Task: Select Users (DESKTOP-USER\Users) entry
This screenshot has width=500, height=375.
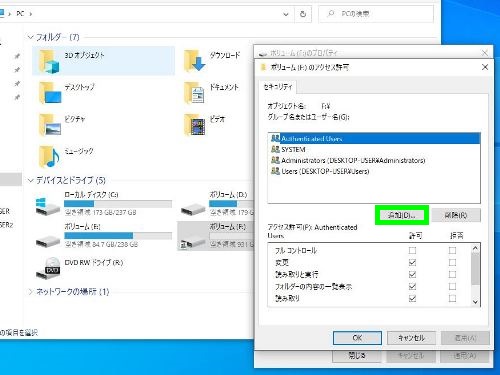Action: (374, 171)
